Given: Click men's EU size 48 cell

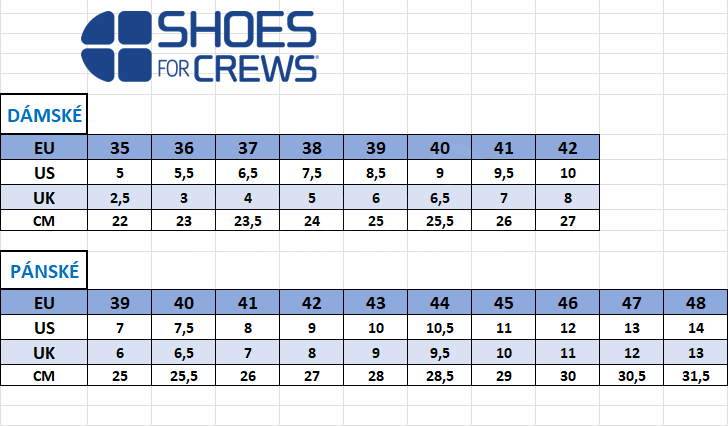Looking at the screenshot, I should (696, 303).
